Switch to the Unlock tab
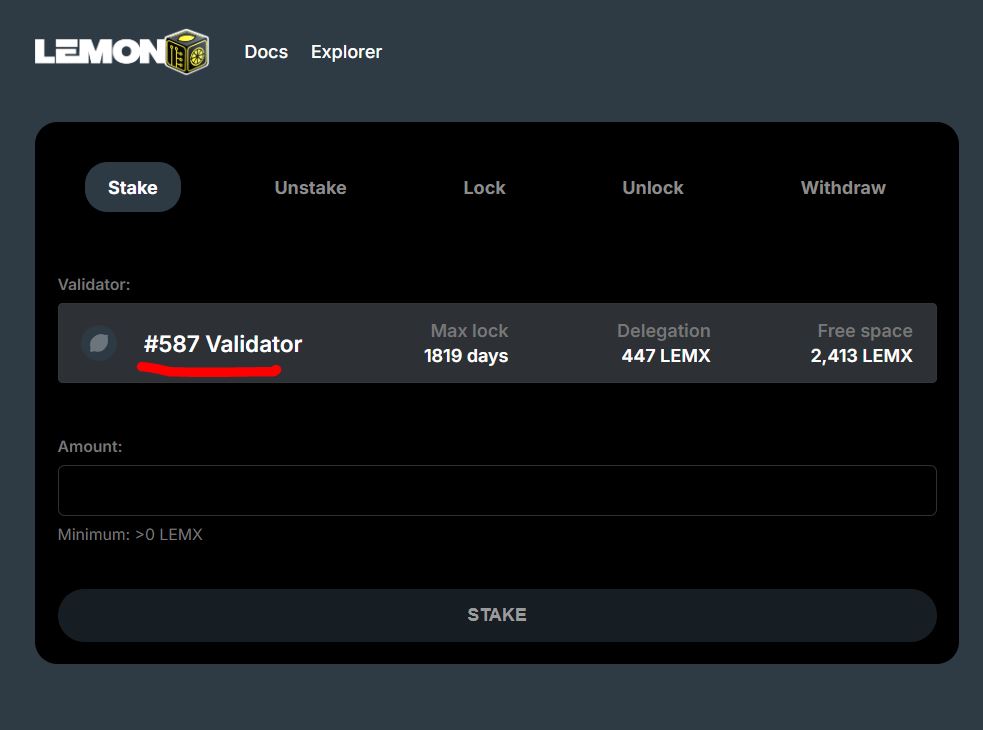The height and width of the screenshot is (730, 983). coord(653,188)
